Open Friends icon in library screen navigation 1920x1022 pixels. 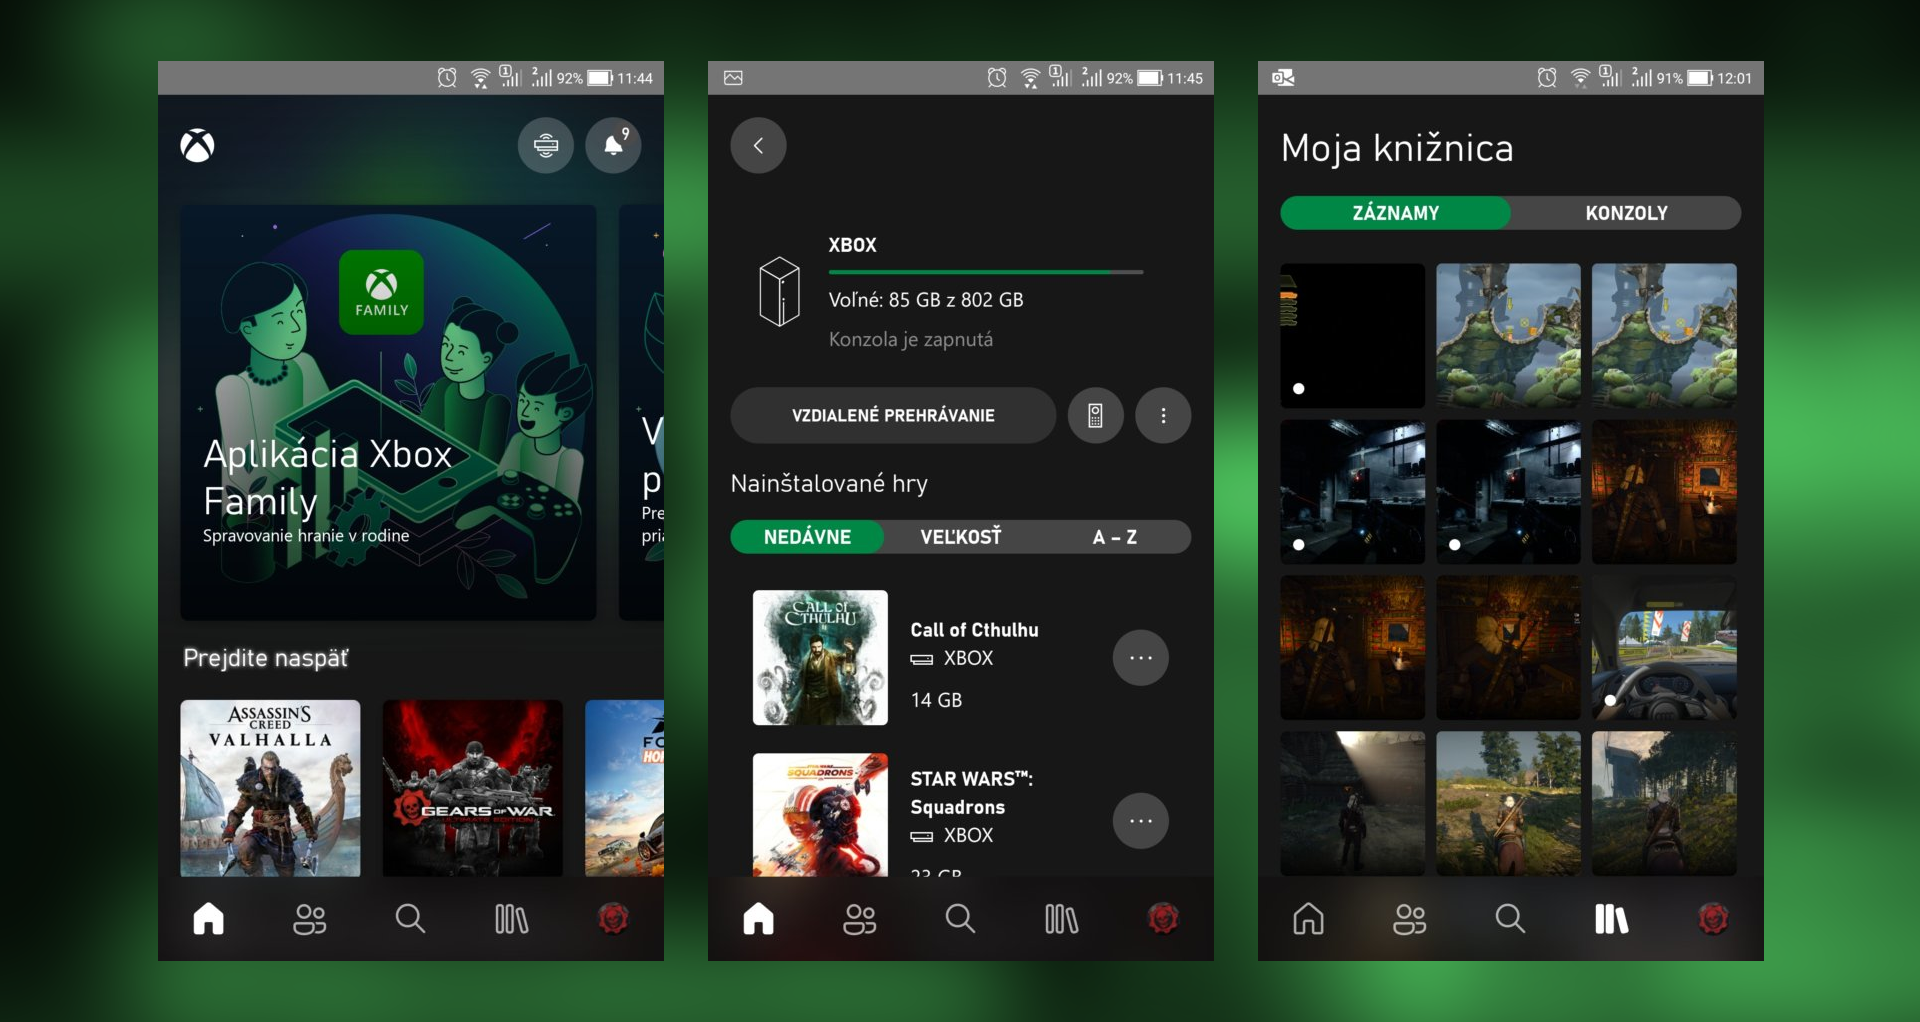click(x=1410, y=919)
